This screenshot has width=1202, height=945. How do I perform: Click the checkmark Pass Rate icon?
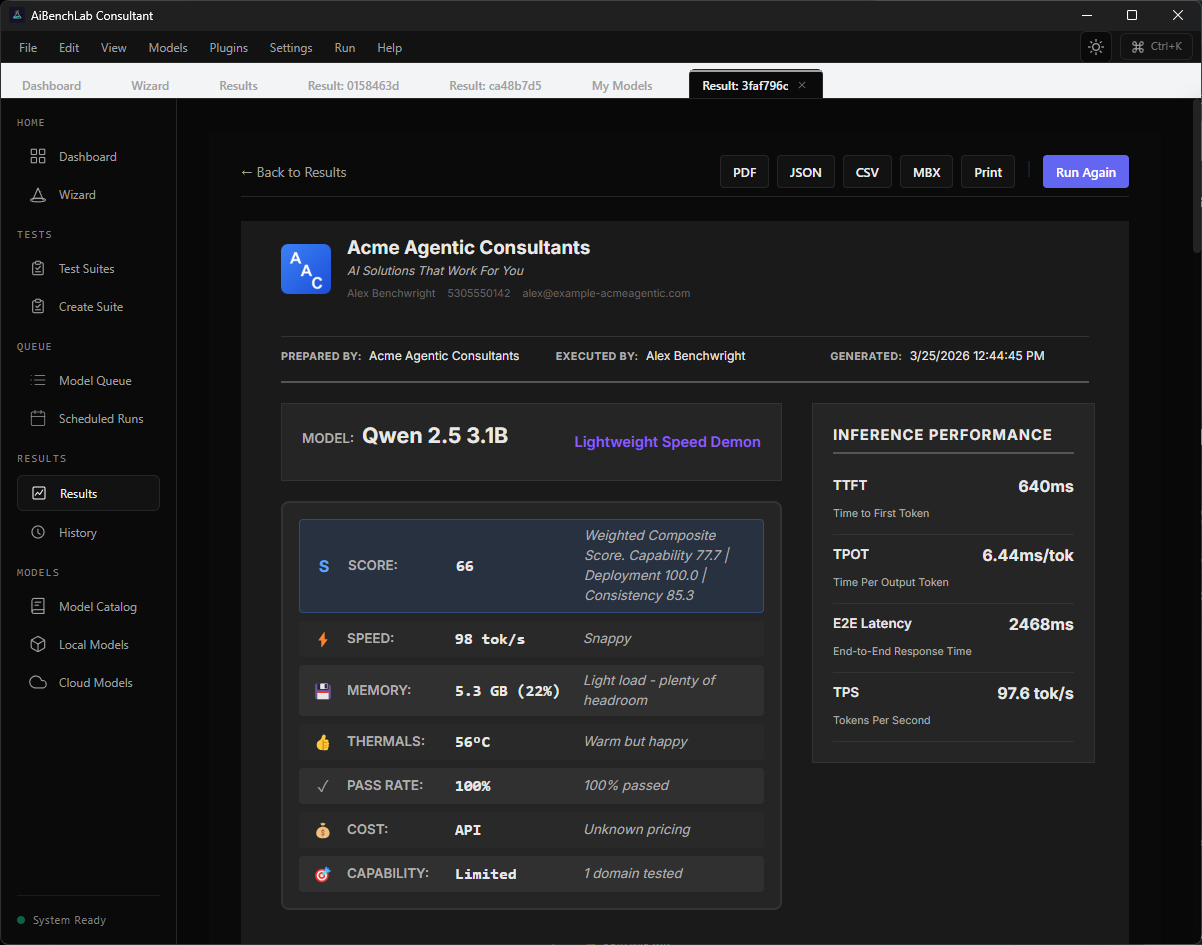[x=323, y=786]
